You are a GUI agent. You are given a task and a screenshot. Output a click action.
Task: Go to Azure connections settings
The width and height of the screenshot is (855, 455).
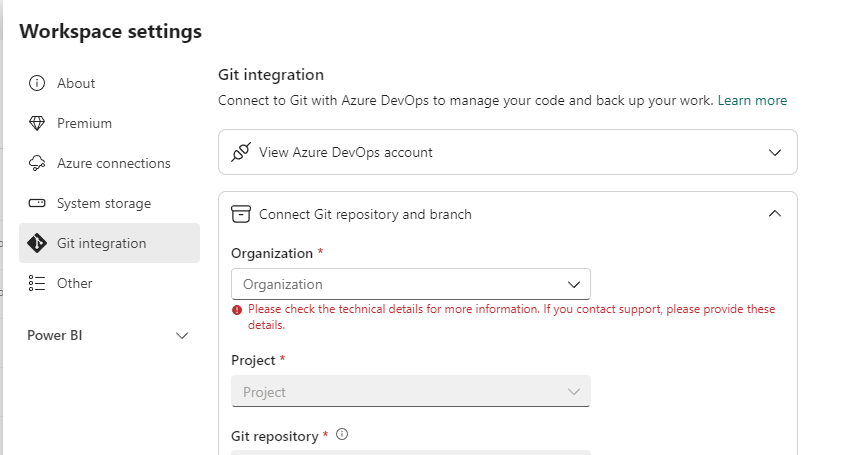click(x=109, y=163)
